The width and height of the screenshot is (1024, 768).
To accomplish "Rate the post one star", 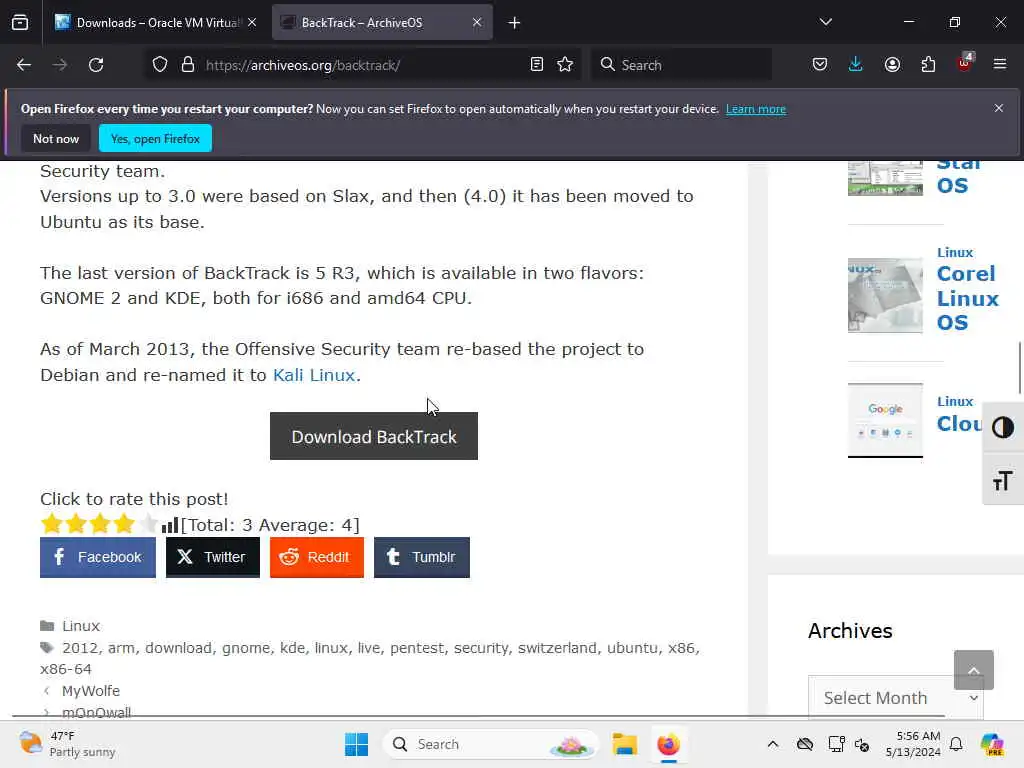I will [51, 524].
